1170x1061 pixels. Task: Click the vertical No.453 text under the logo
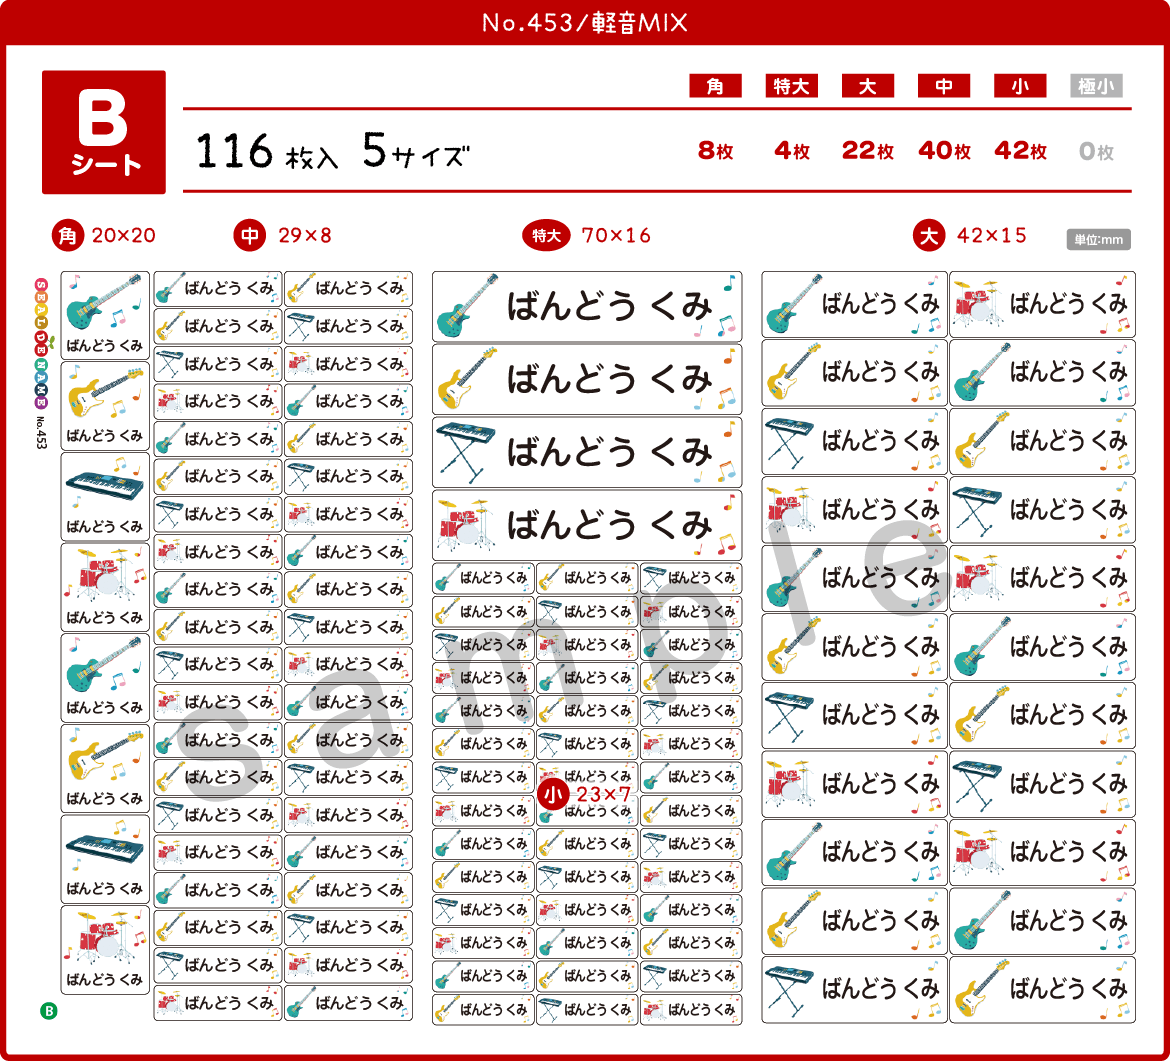click(x=41, y=432)
